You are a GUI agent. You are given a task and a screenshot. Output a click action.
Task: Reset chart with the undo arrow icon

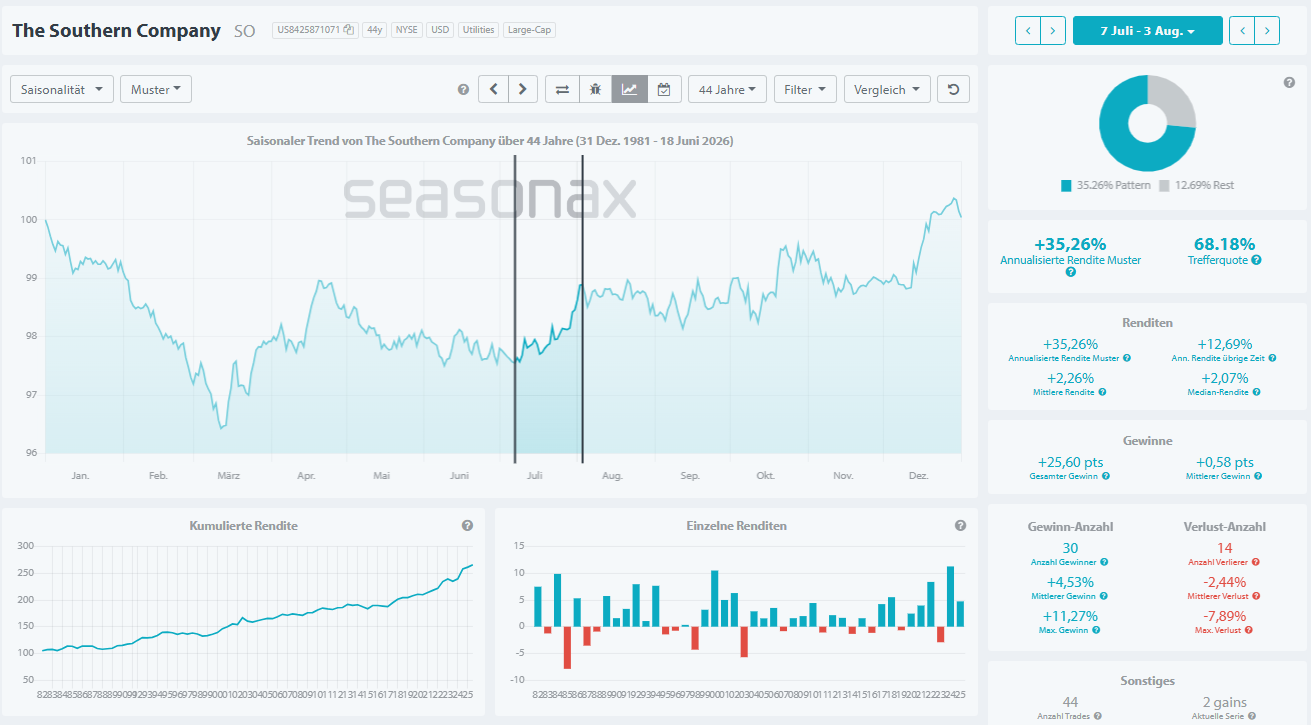point(953,89)
